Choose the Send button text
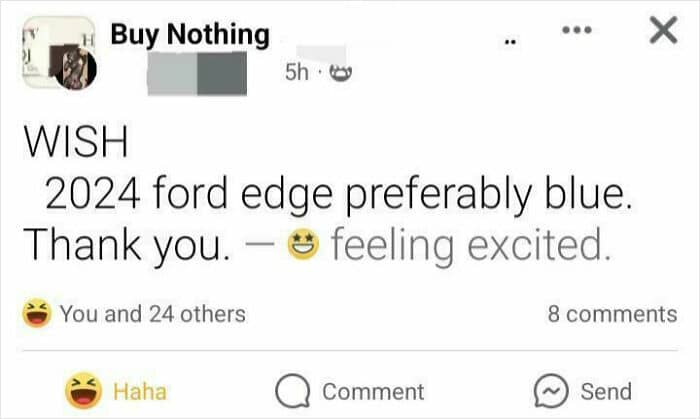 click(x=606, y=391)
